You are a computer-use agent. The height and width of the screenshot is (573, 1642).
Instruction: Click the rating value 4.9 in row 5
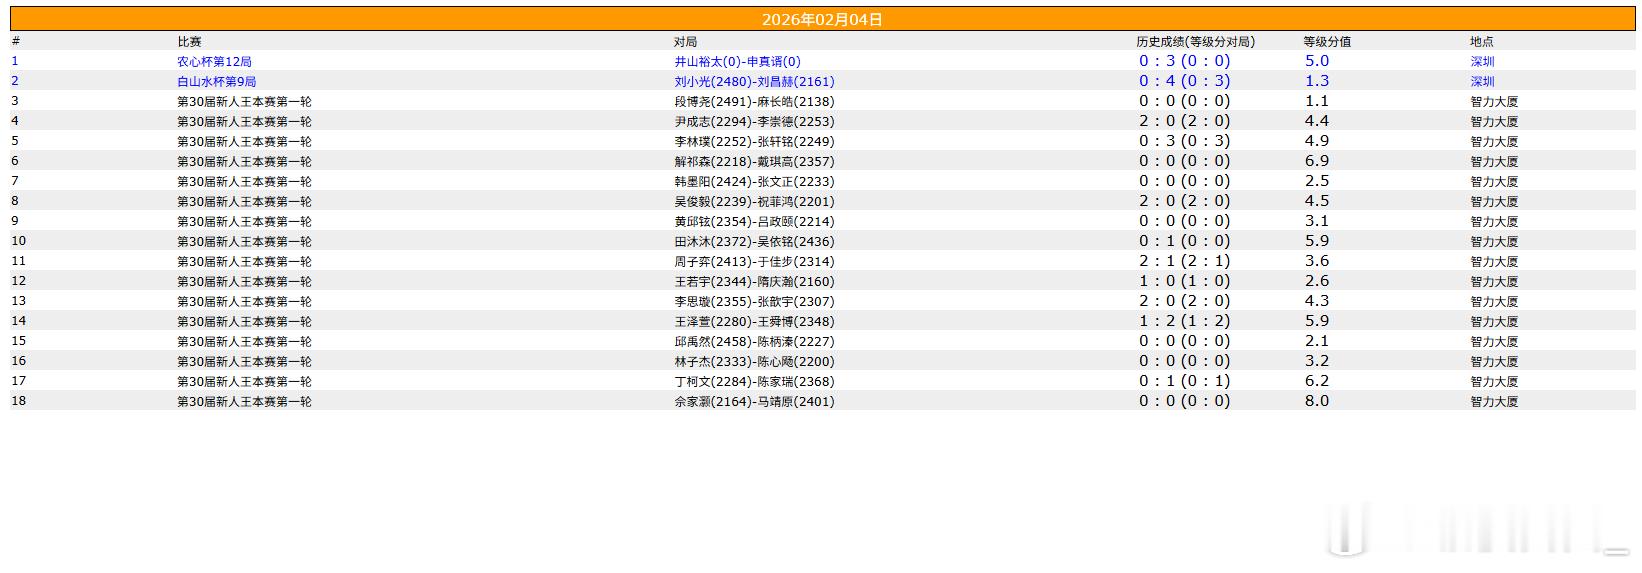click(x=1317, y=141)
